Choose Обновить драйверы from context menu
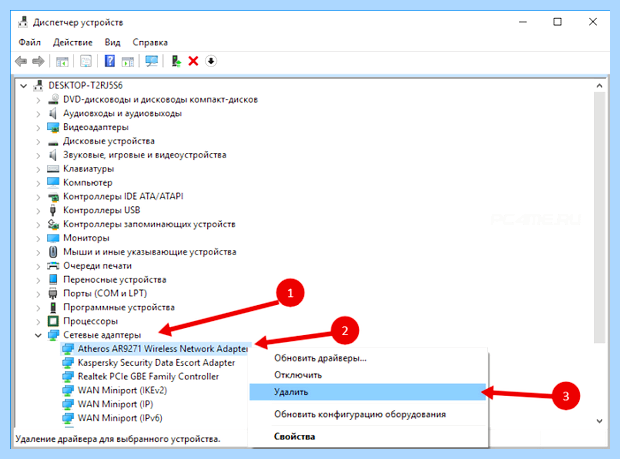This screenshot has width=620, height=459. 368,358
